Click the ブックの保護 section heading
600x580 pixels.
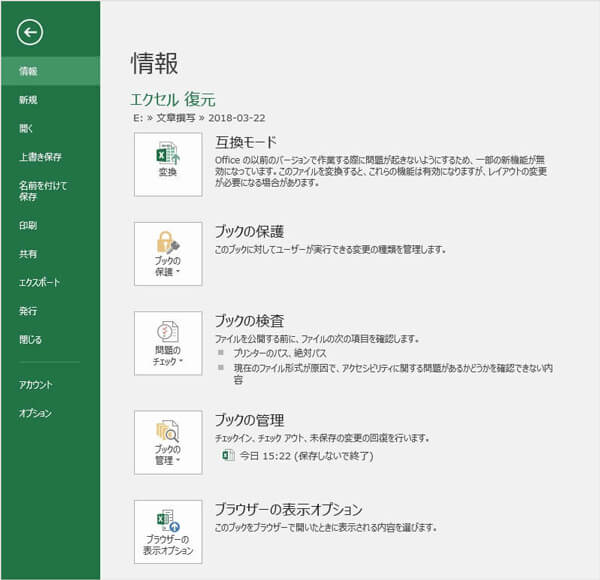(x=249, y=231)
